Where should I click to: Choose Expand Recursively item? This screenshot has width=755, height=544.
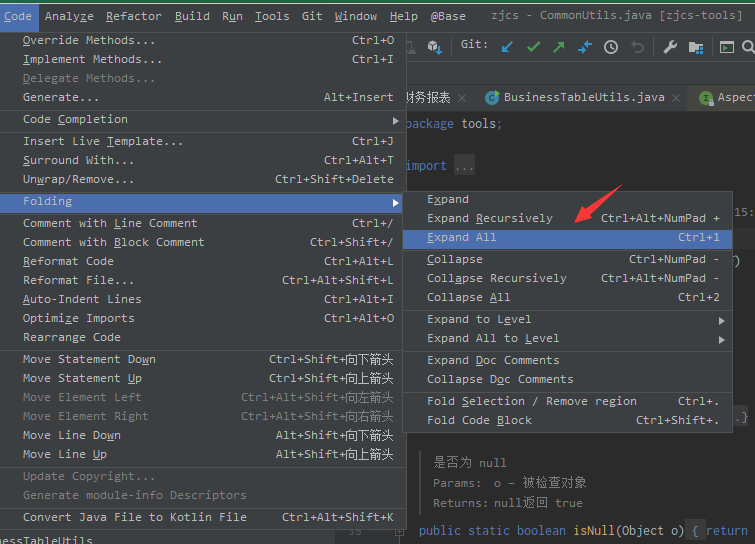(567, 219)
